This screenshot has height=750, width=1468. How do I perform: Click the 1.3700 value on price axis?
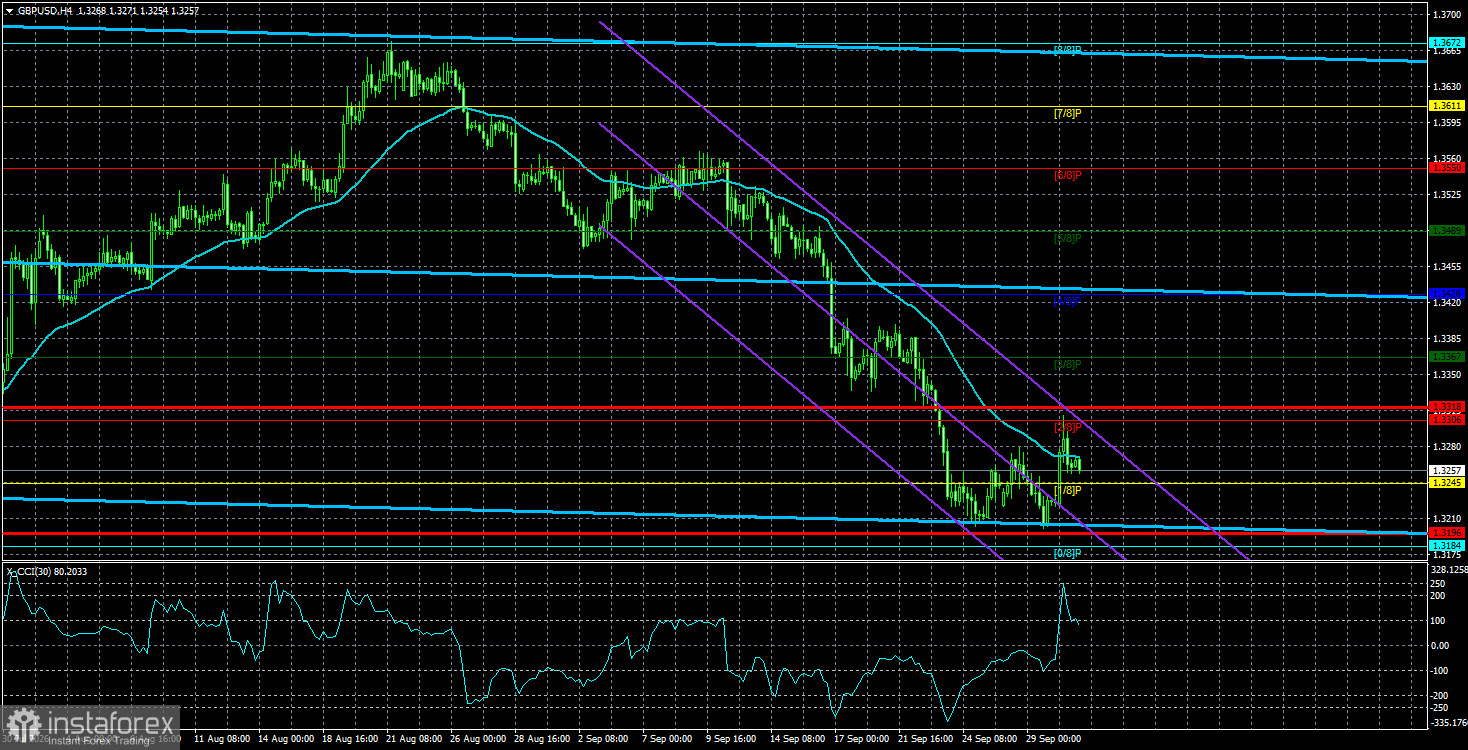(1448, 14)
